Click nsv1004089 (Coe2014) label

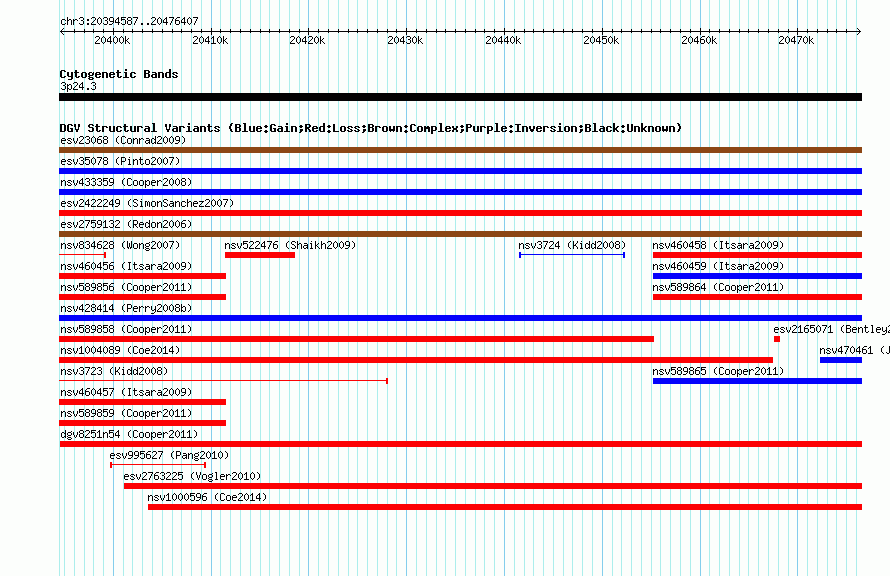coord(120,350)
